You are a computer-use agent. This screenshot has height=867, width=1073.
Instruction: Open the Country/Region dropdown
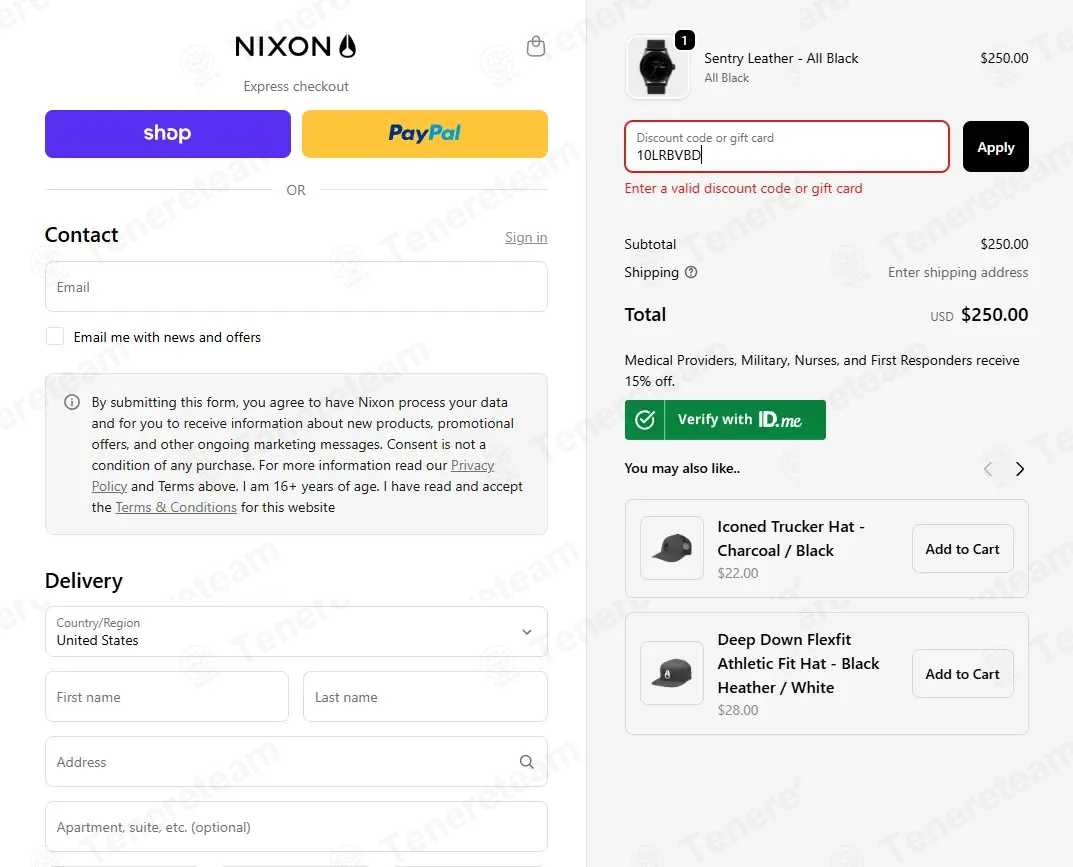pyautogui.click(x=296, y=632)
